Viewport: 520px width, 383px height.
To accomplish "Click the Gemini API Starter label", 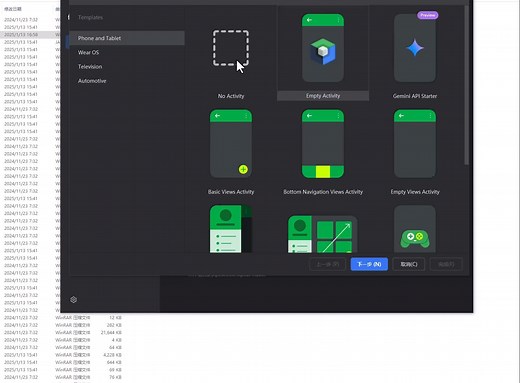I will click(x=415, y=96).
